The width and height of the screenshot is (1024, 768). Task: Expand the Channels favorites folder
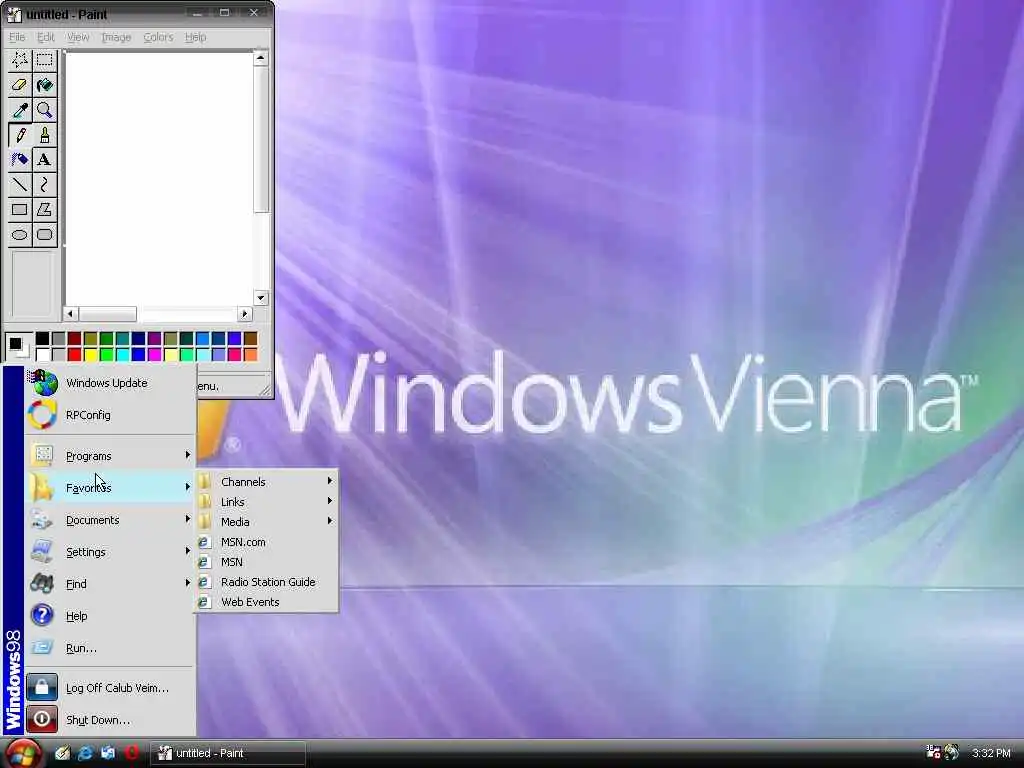click(266, 482)
